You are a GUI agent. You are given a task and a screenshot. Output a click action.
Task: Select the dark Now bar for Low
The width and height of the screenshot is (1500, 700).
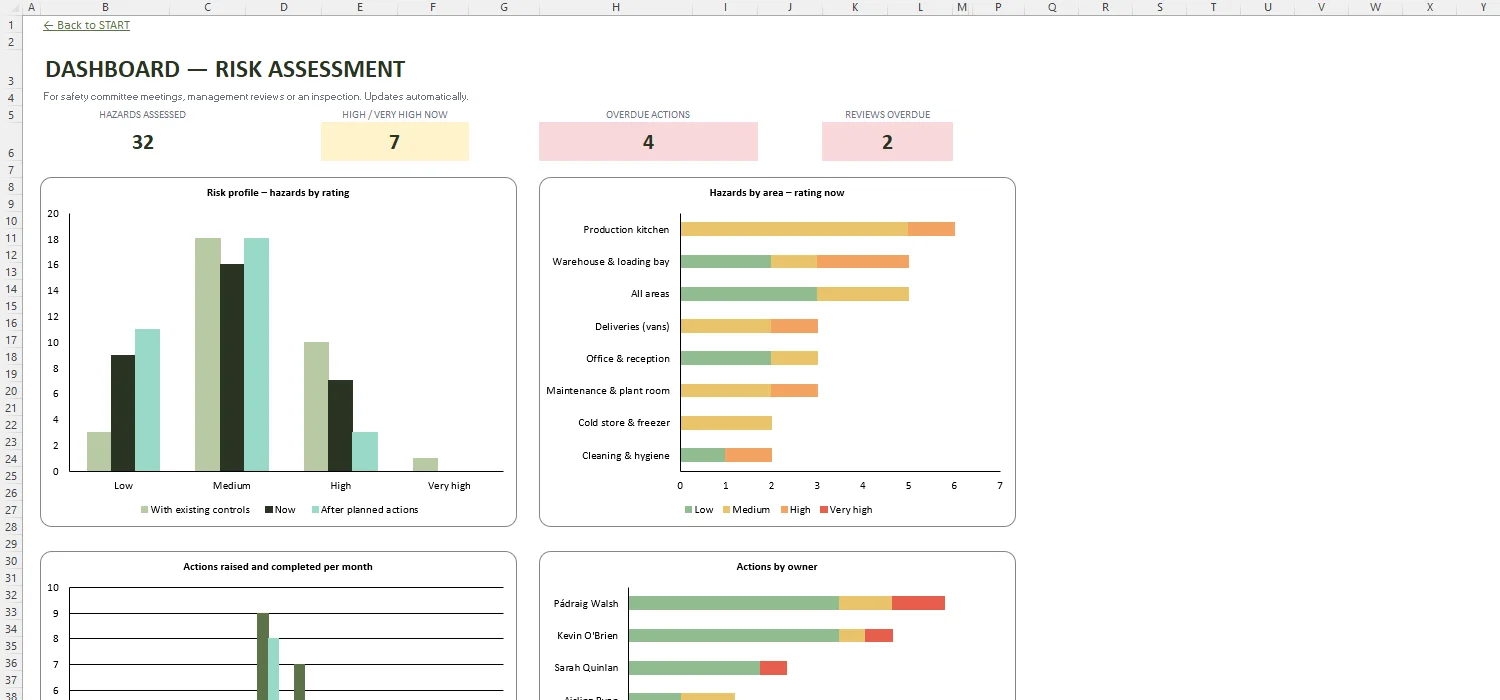123,413
